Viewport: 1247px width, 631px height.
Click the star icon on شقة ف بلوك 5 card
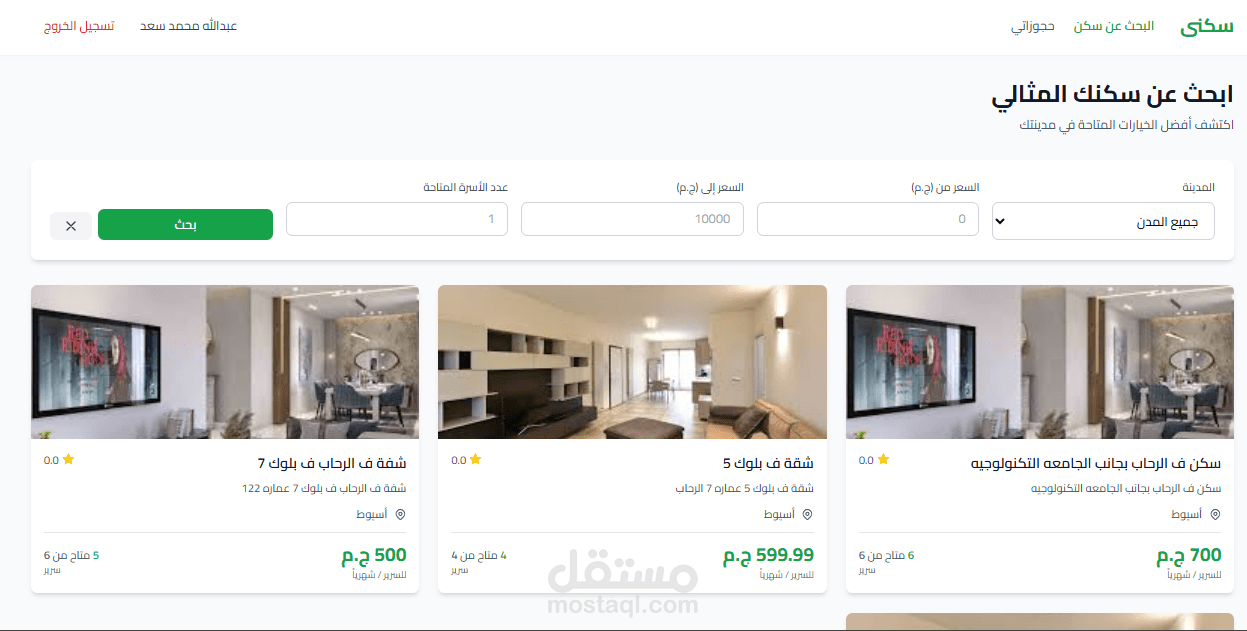(476, 460)
